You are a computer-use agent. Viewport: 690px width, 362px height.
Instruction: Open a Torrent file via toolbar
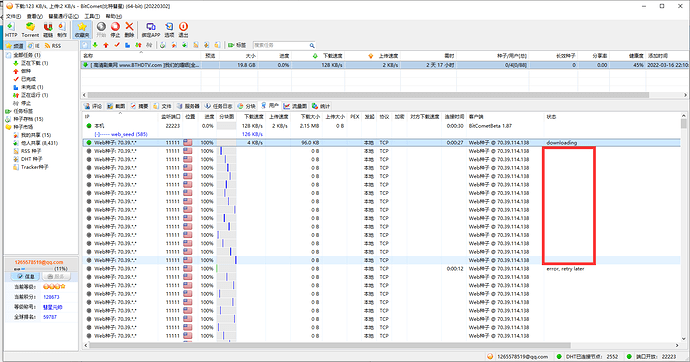click(x=30, y=29)
